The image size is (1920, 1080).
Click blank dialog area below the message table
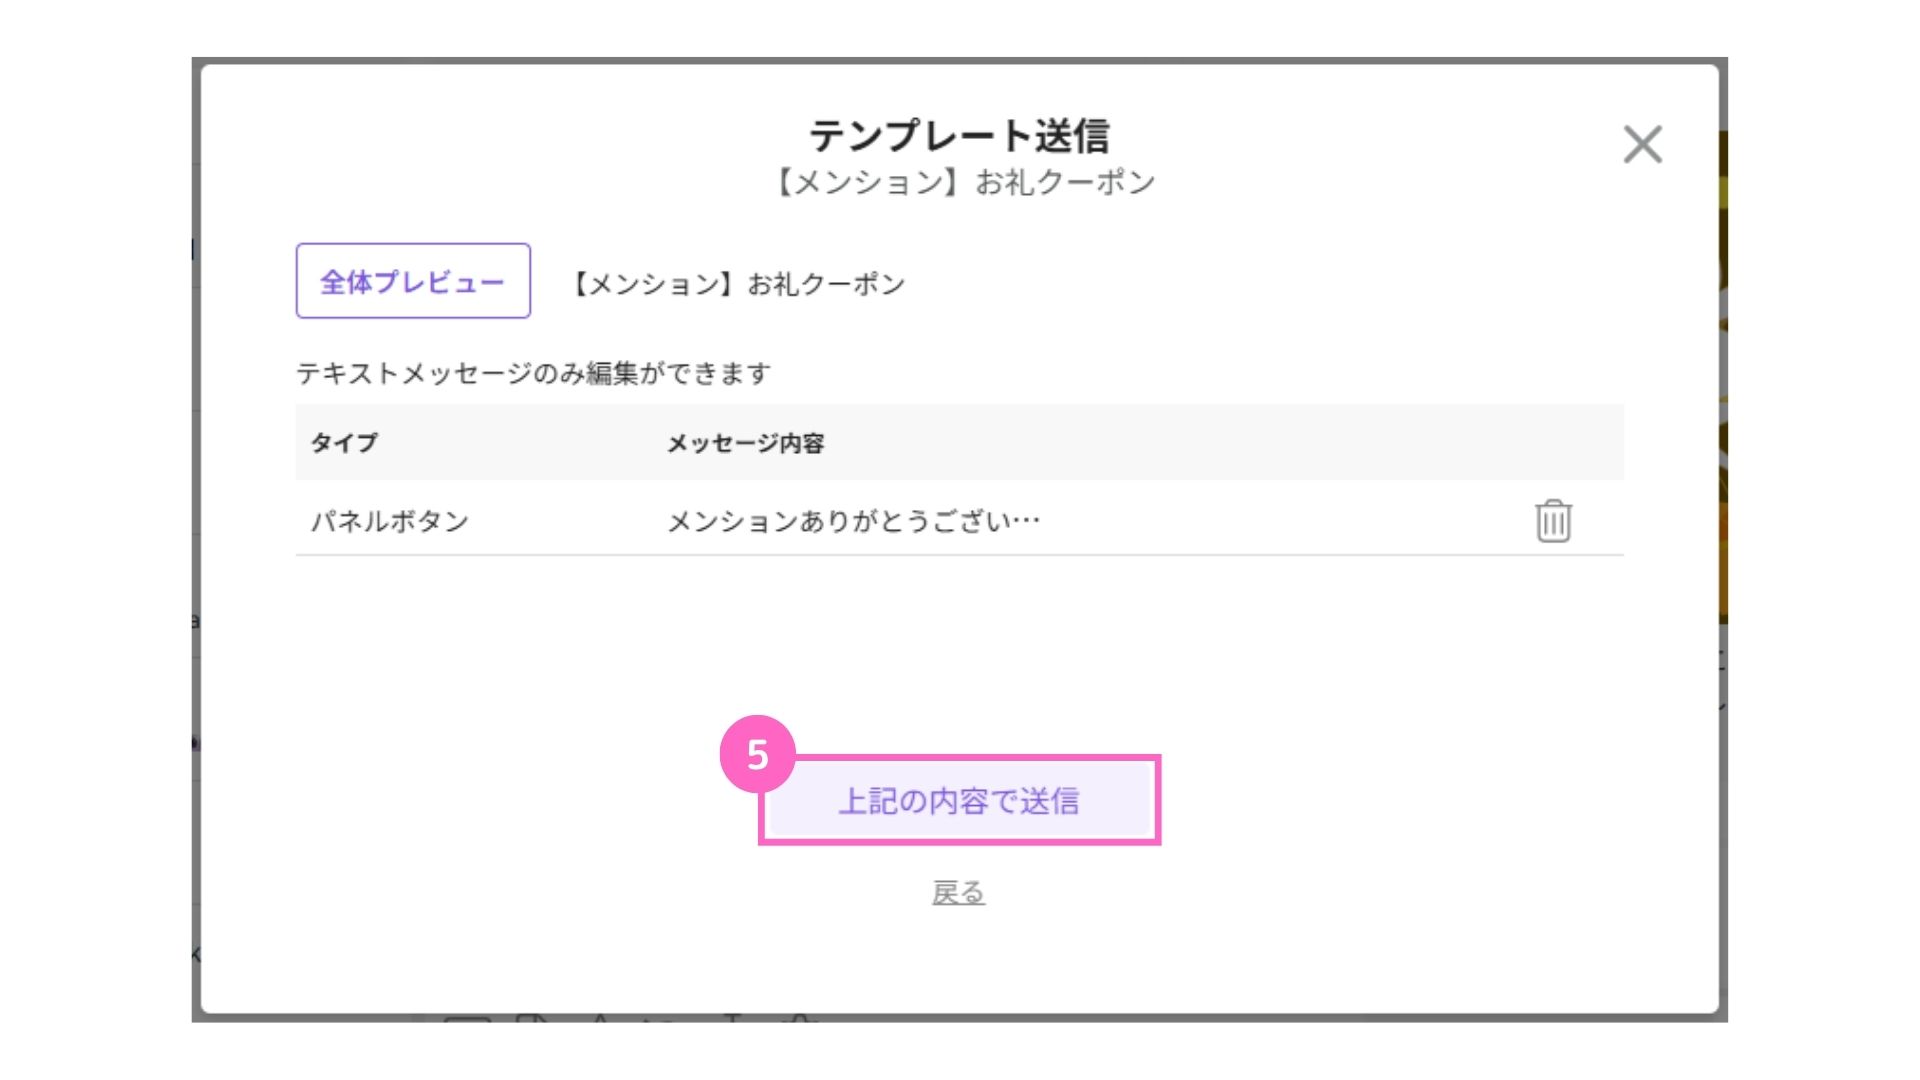[959, 640]
